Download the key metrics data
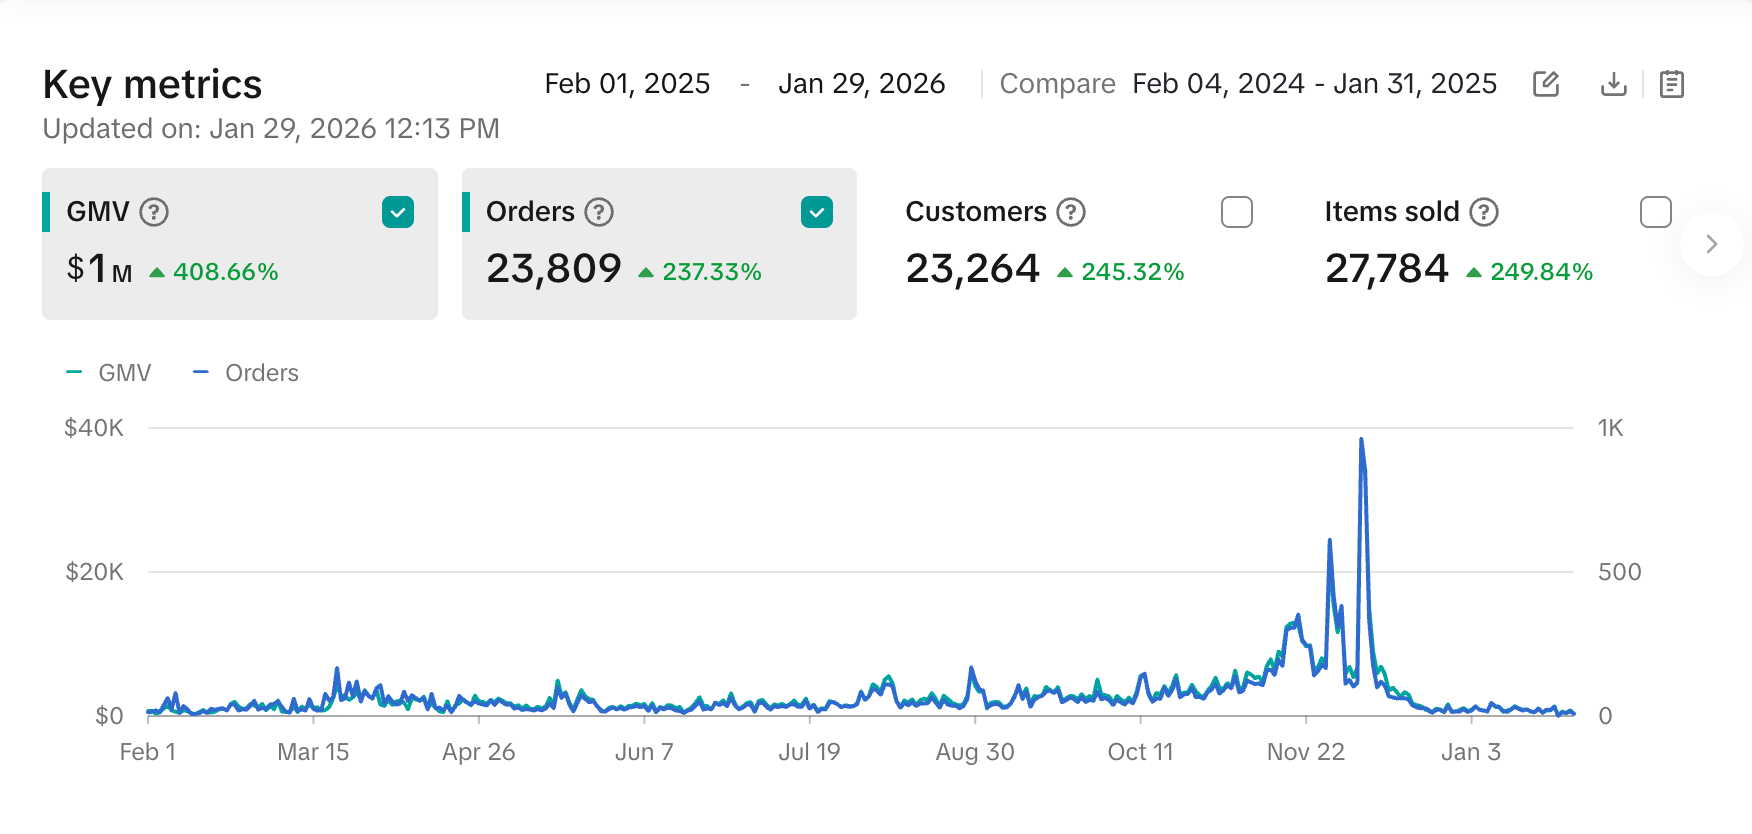The image size is (1752, 834). pos(1613,84)
